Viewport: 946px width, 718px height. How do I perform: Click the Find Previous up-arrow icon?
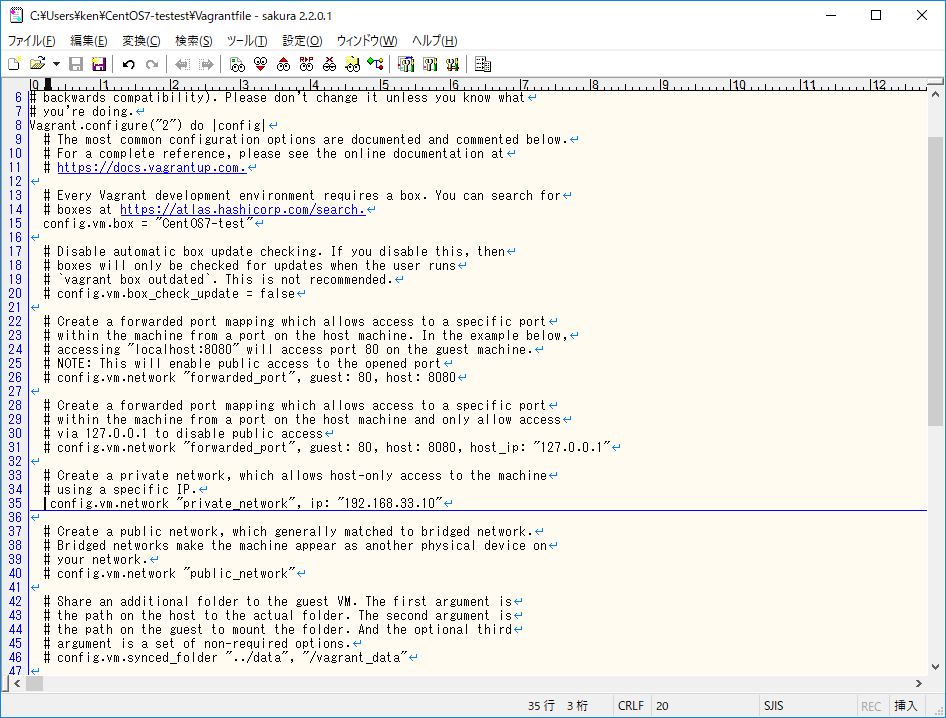pos(283,64)
